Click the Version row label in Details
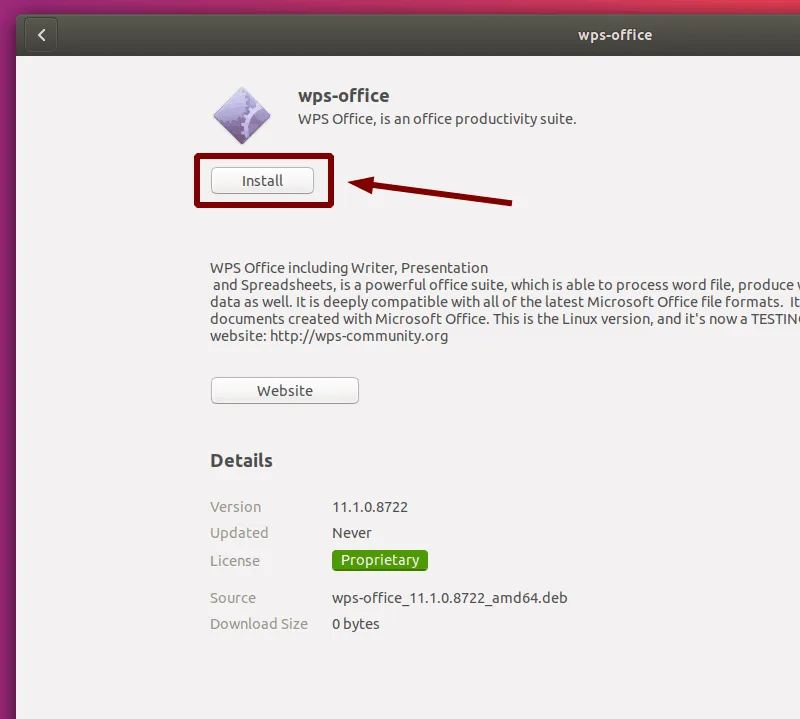The height and width of the screenshot is (719, 800). [x=235, y=506]
